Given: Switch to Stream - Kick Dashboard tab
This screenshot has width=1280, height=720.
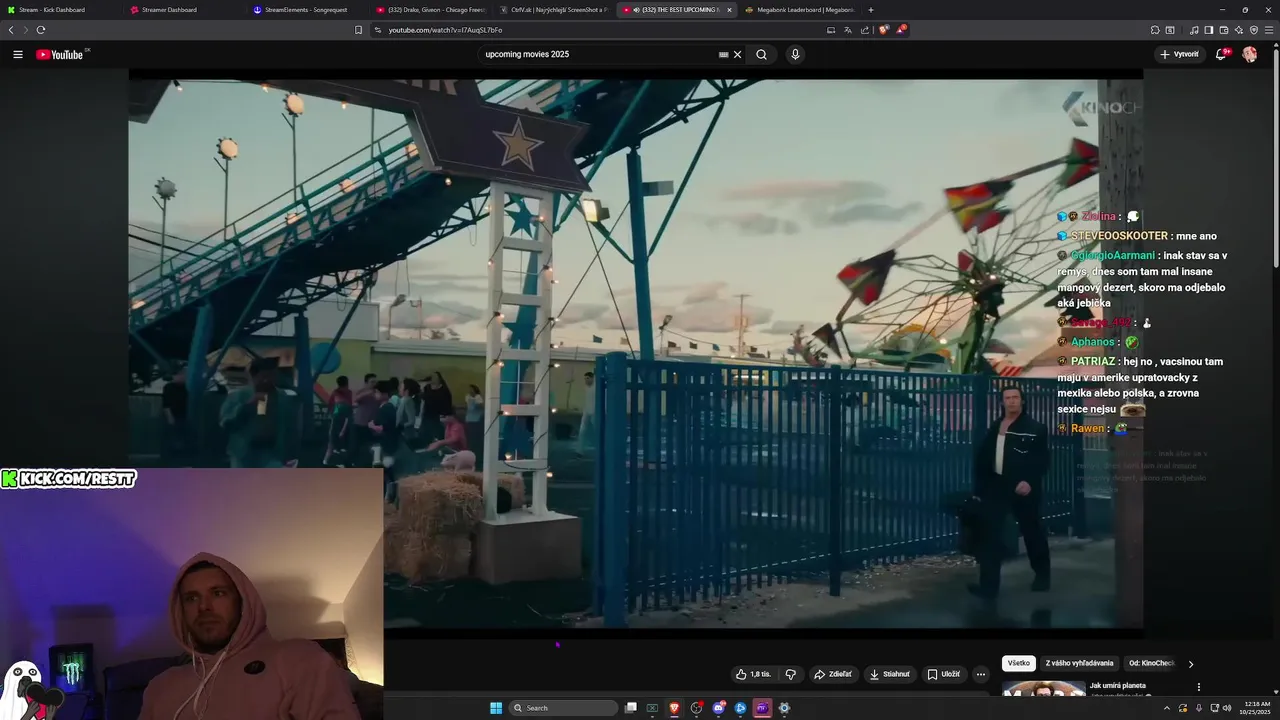Looking at the screenshot, I should pos(60,10).
